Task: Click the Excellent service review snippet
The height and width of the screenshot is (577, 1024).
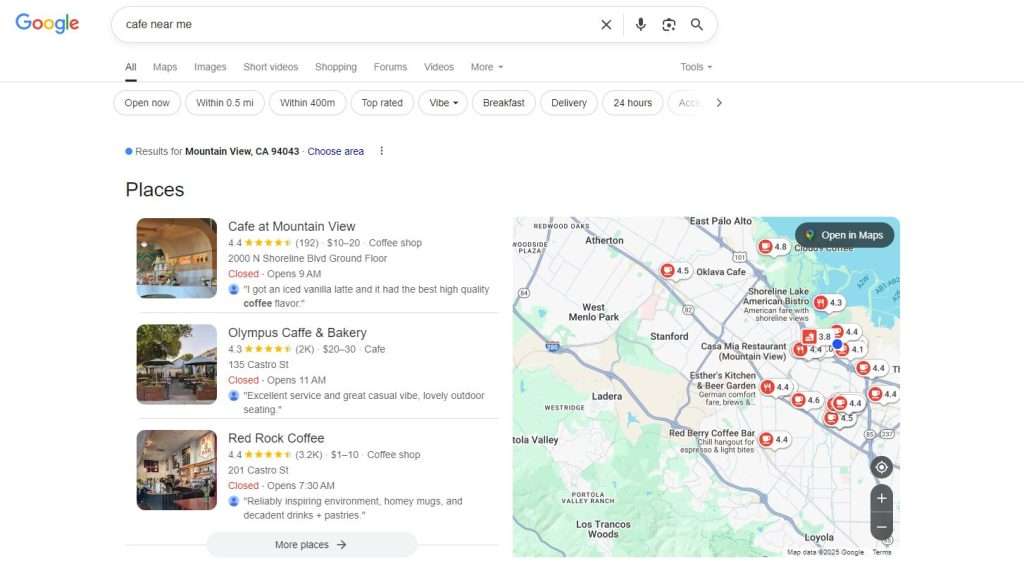Action: [x=364, y=402]
